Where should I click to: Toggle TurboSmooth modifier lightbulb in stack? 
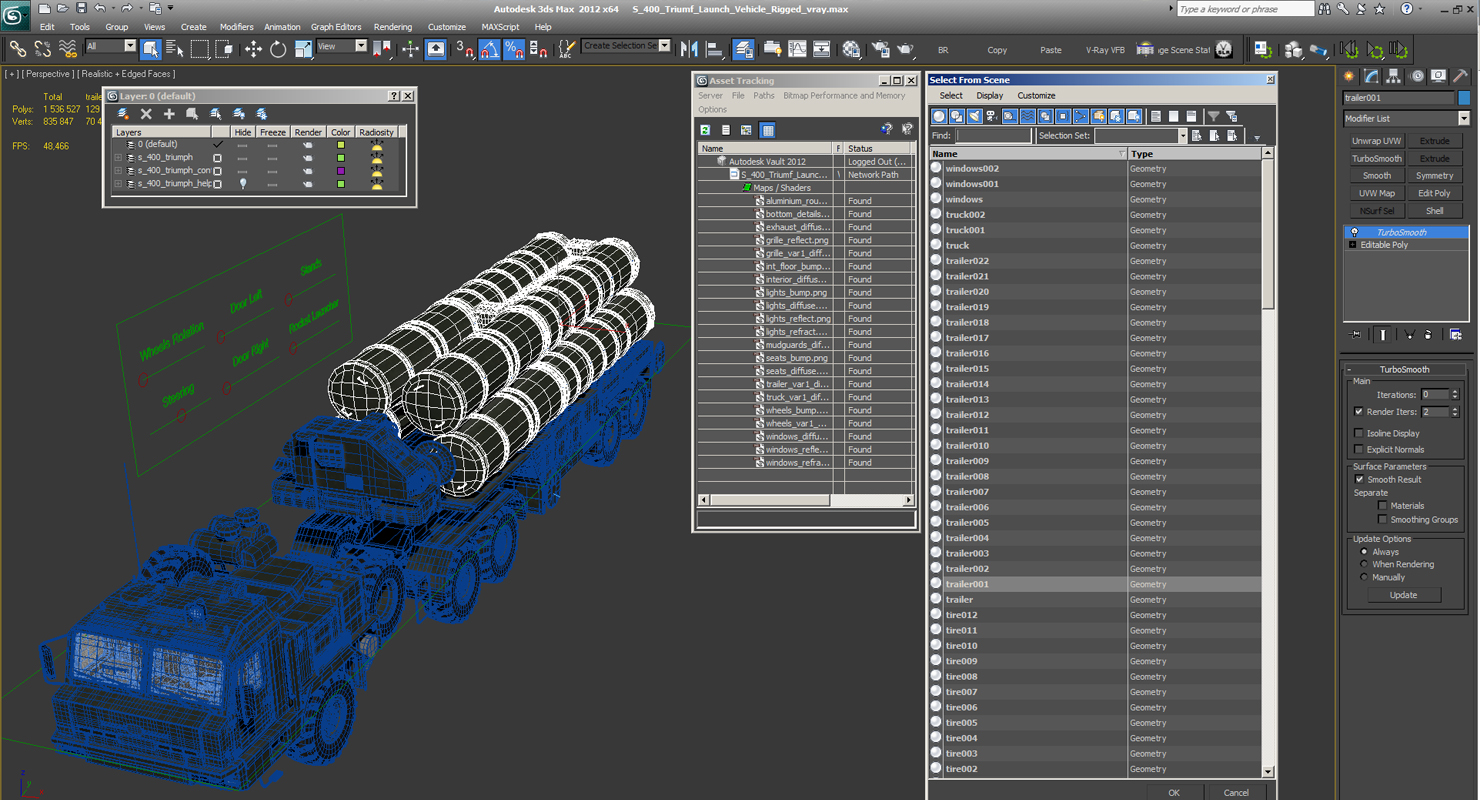(x=1354, y=232)
